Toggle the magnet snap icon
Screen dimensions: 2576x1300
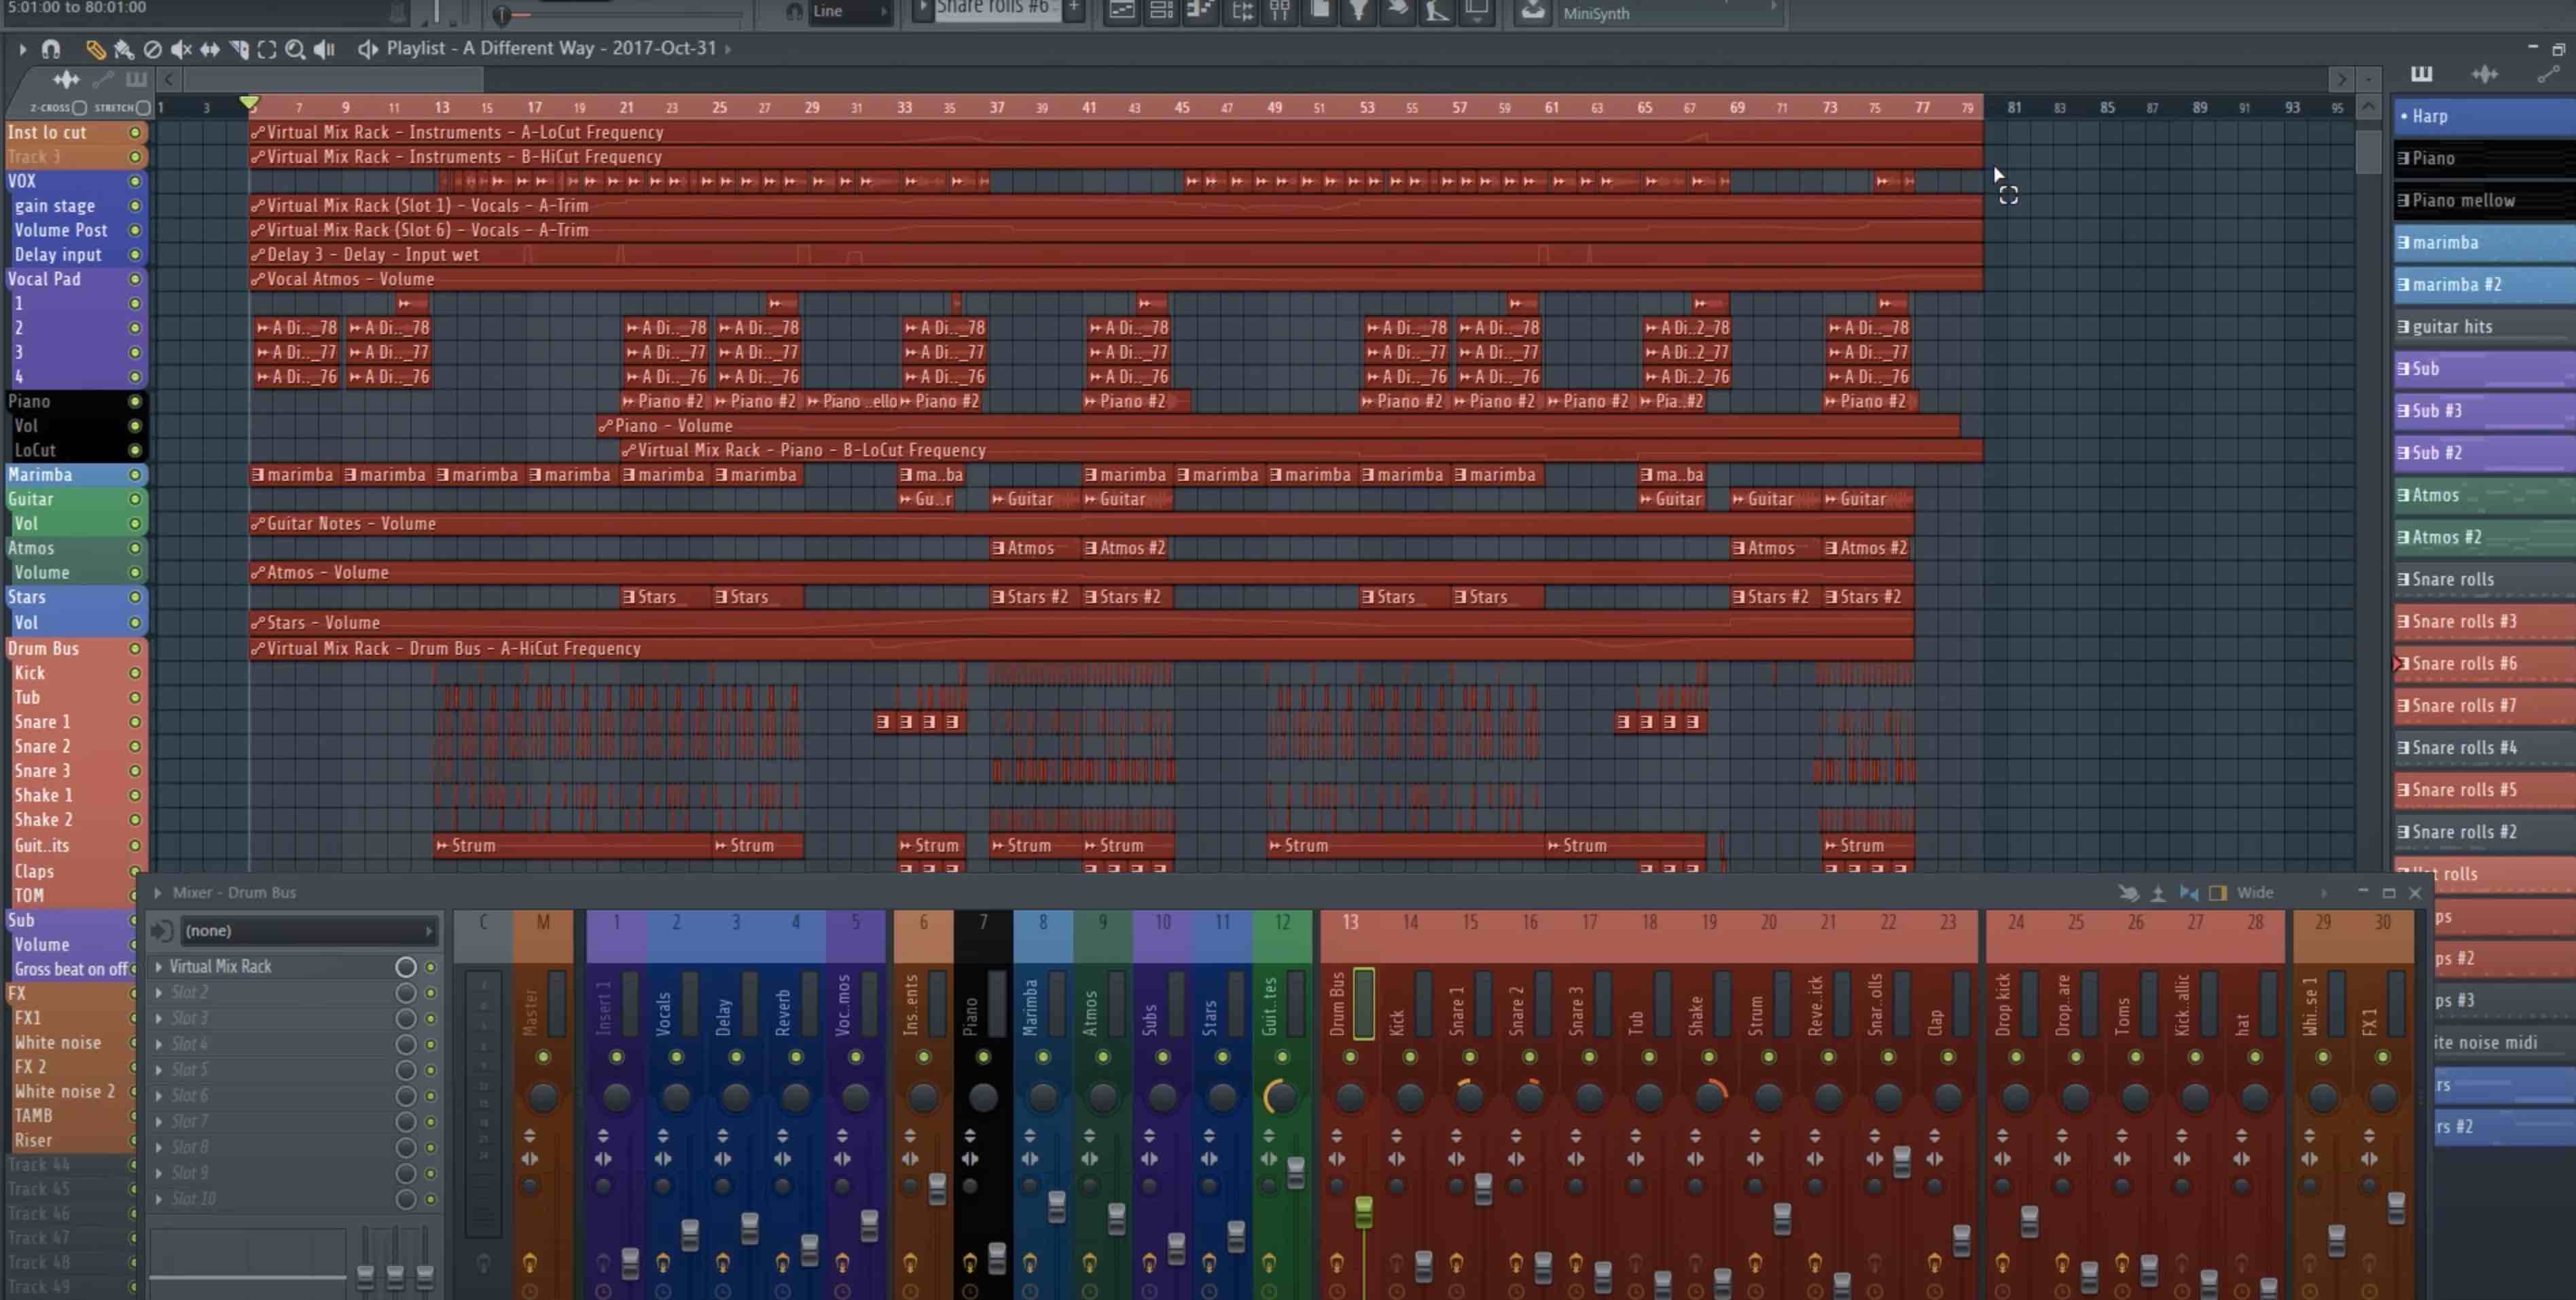click(x=51, y=49)
